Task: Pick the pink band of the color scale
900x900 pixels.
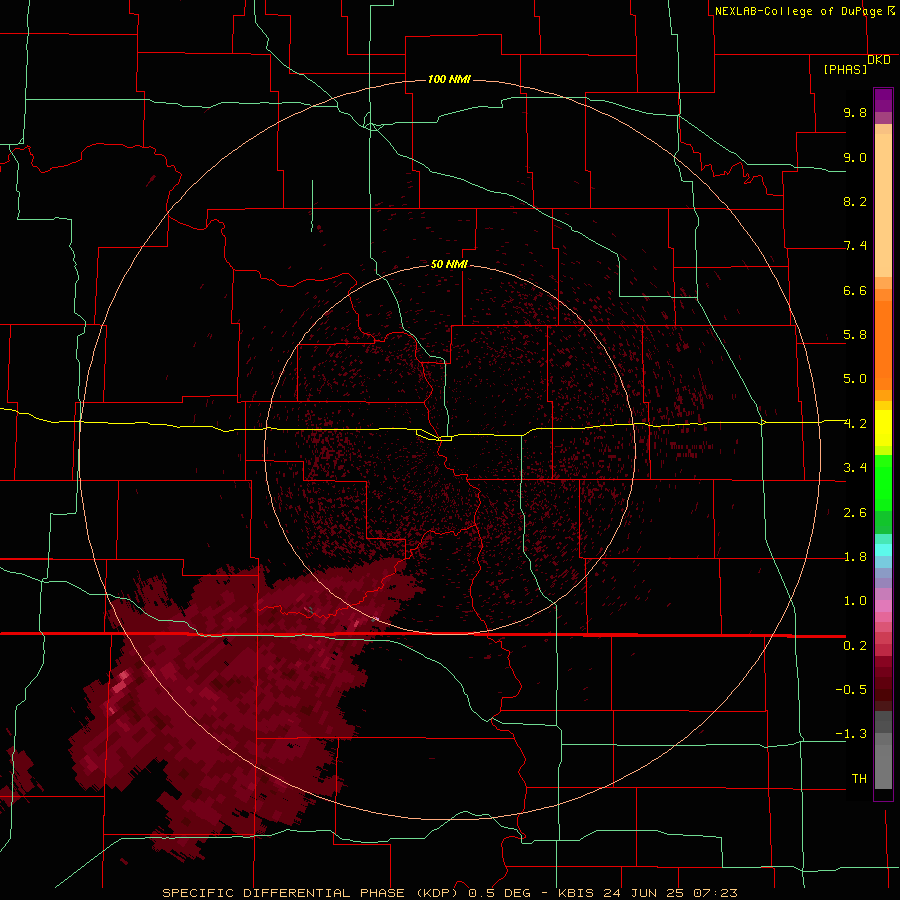Action: [883, 606]
